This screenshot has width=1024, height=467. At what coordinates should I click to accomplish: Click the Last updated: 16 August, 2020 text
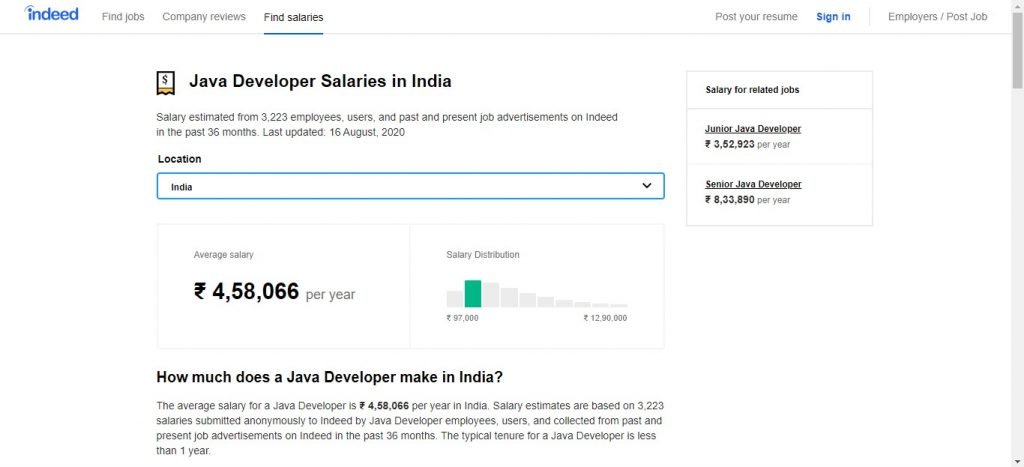click(334, 133)
